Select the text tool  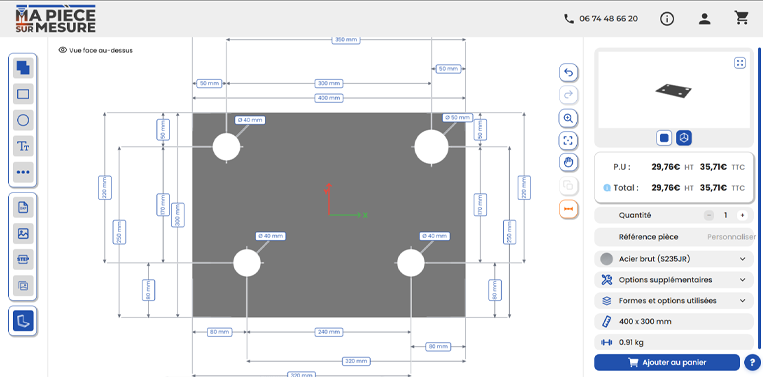[23, 146]
